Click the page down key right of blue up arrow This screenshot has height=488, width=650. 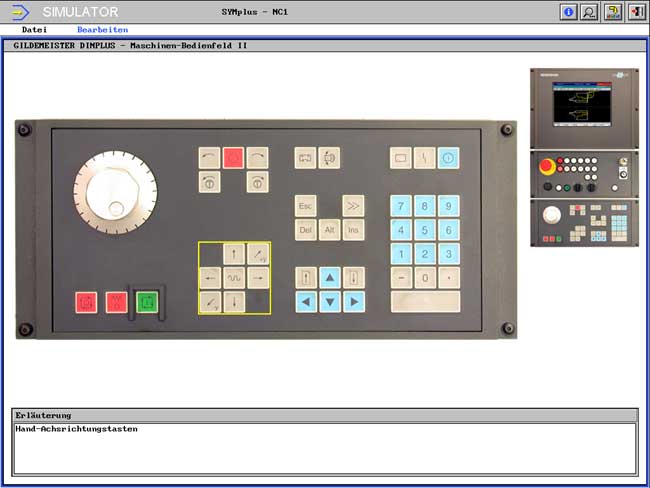click(x=354, y=278)
